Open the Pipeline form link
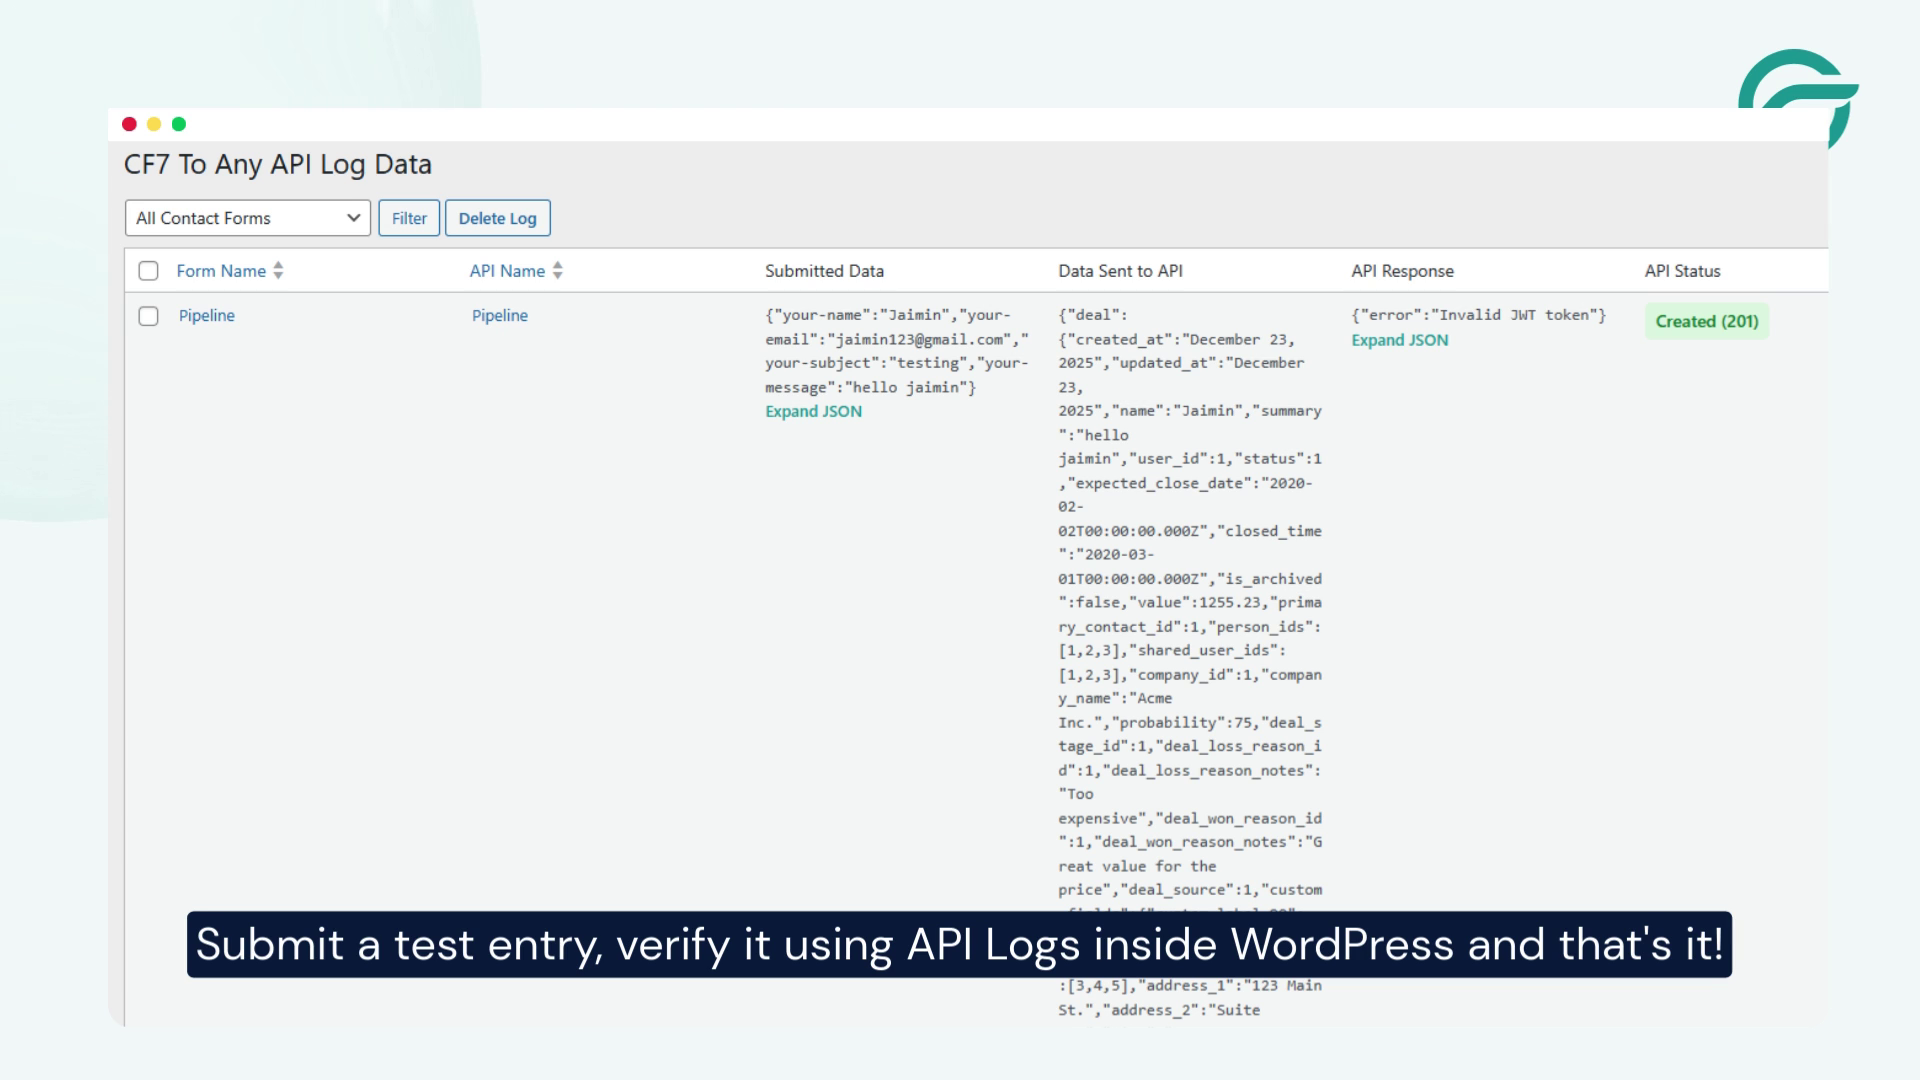 [x=207, y=315]
